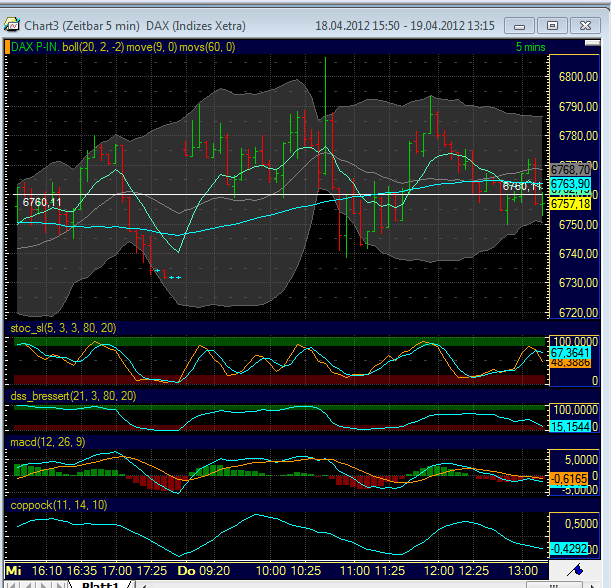The height and width of the screenshot is (588, 611).
Task: Click the 10:25 time axis label
Action: pyautogui.click(x=306, y=571)
